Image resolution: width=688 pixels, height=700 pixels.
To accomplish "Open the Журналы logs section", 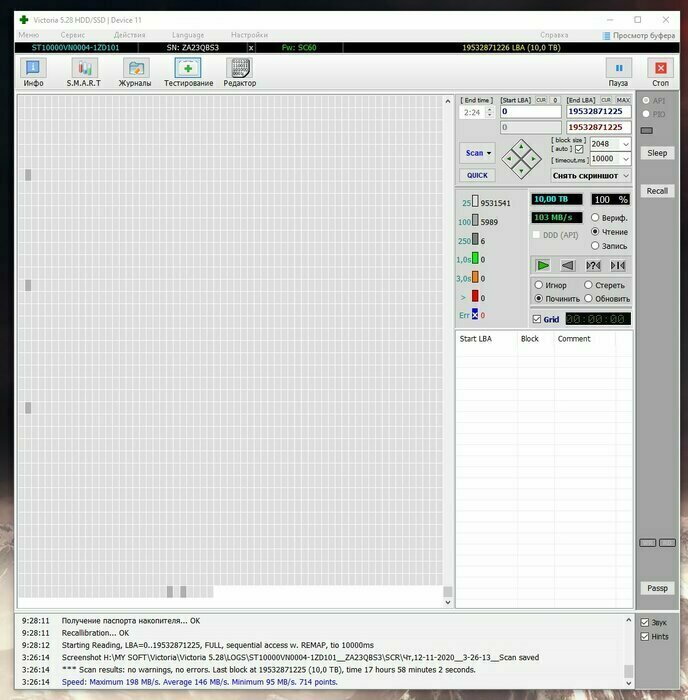I will (135, 72).
